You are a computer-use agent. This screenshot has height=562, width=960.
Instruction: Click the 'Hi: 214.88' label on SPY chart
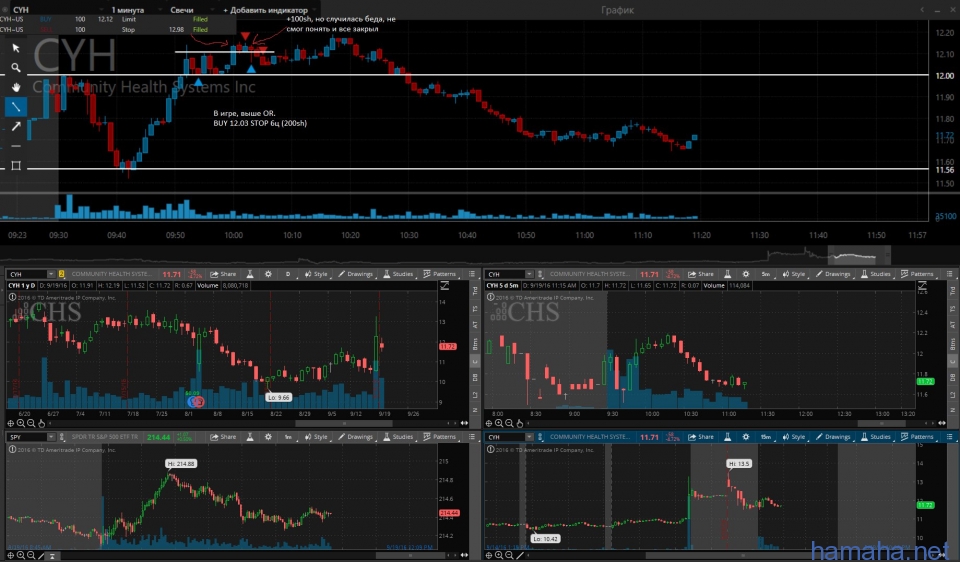pyautogui.click(x=181, y=464)
